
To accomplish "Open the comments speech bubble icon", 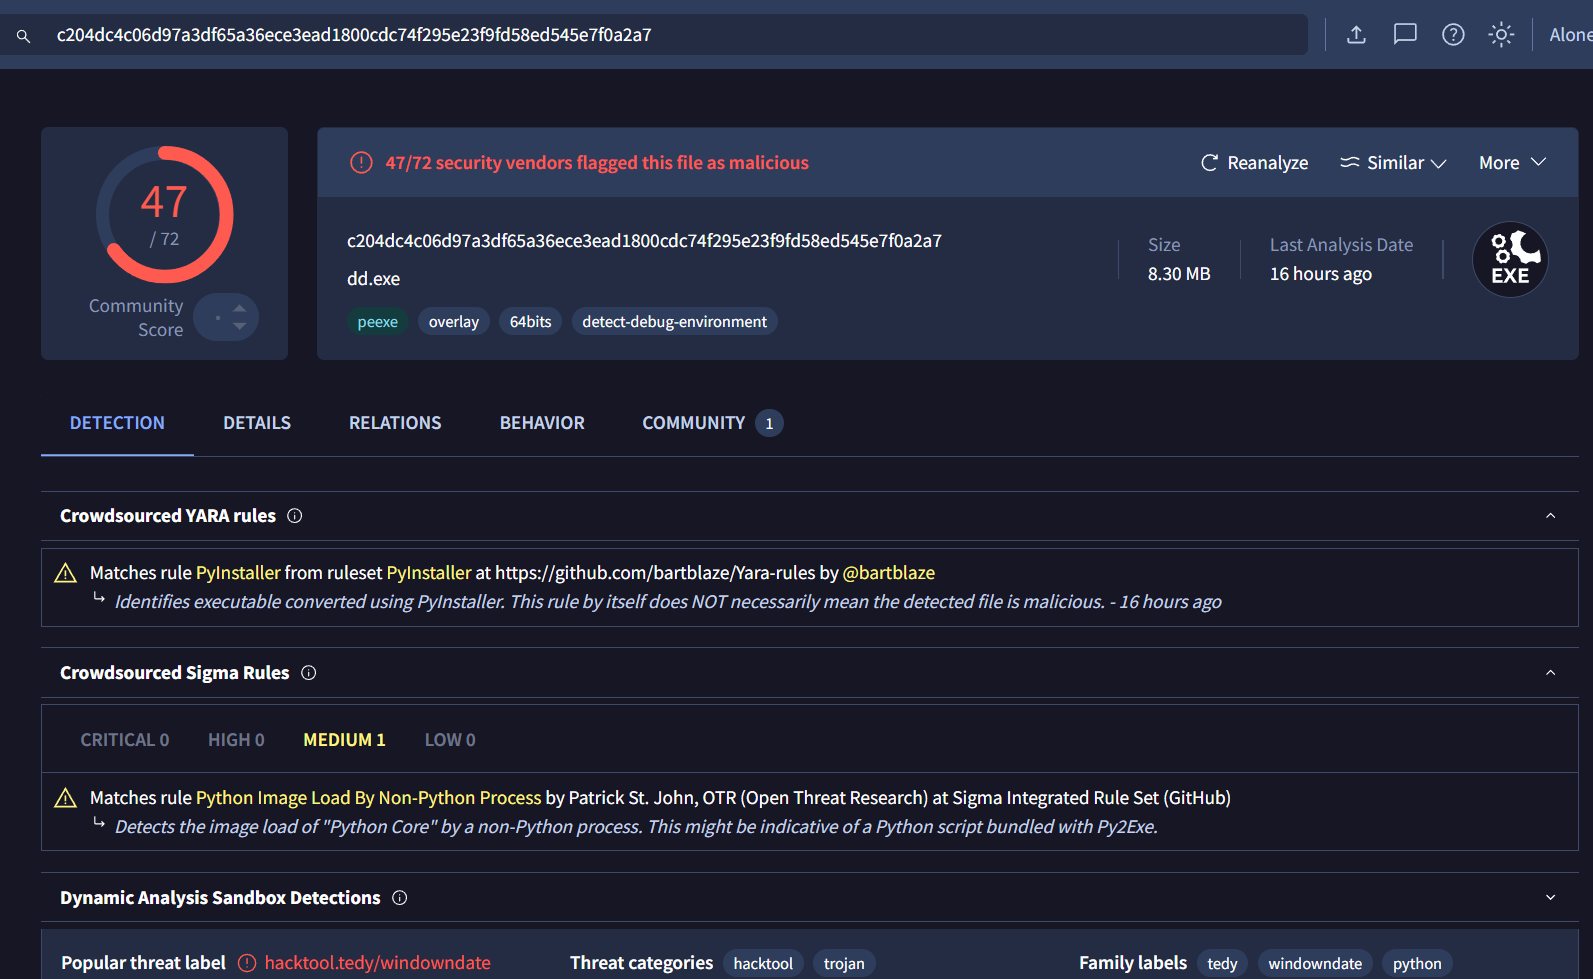I will coord(1405,35).
